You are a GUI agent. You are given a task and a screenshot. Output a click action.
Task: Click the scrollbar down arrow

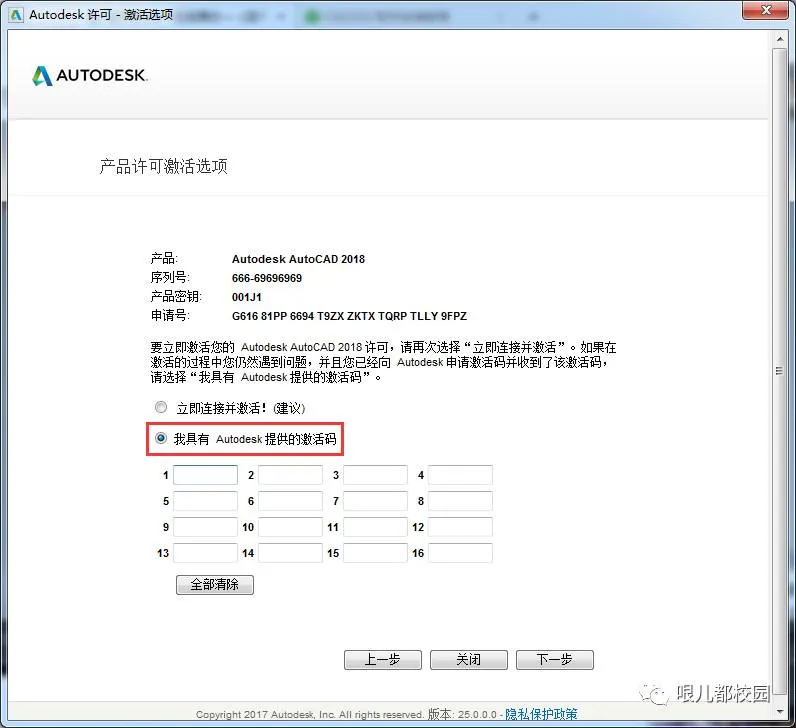(780, 712)
